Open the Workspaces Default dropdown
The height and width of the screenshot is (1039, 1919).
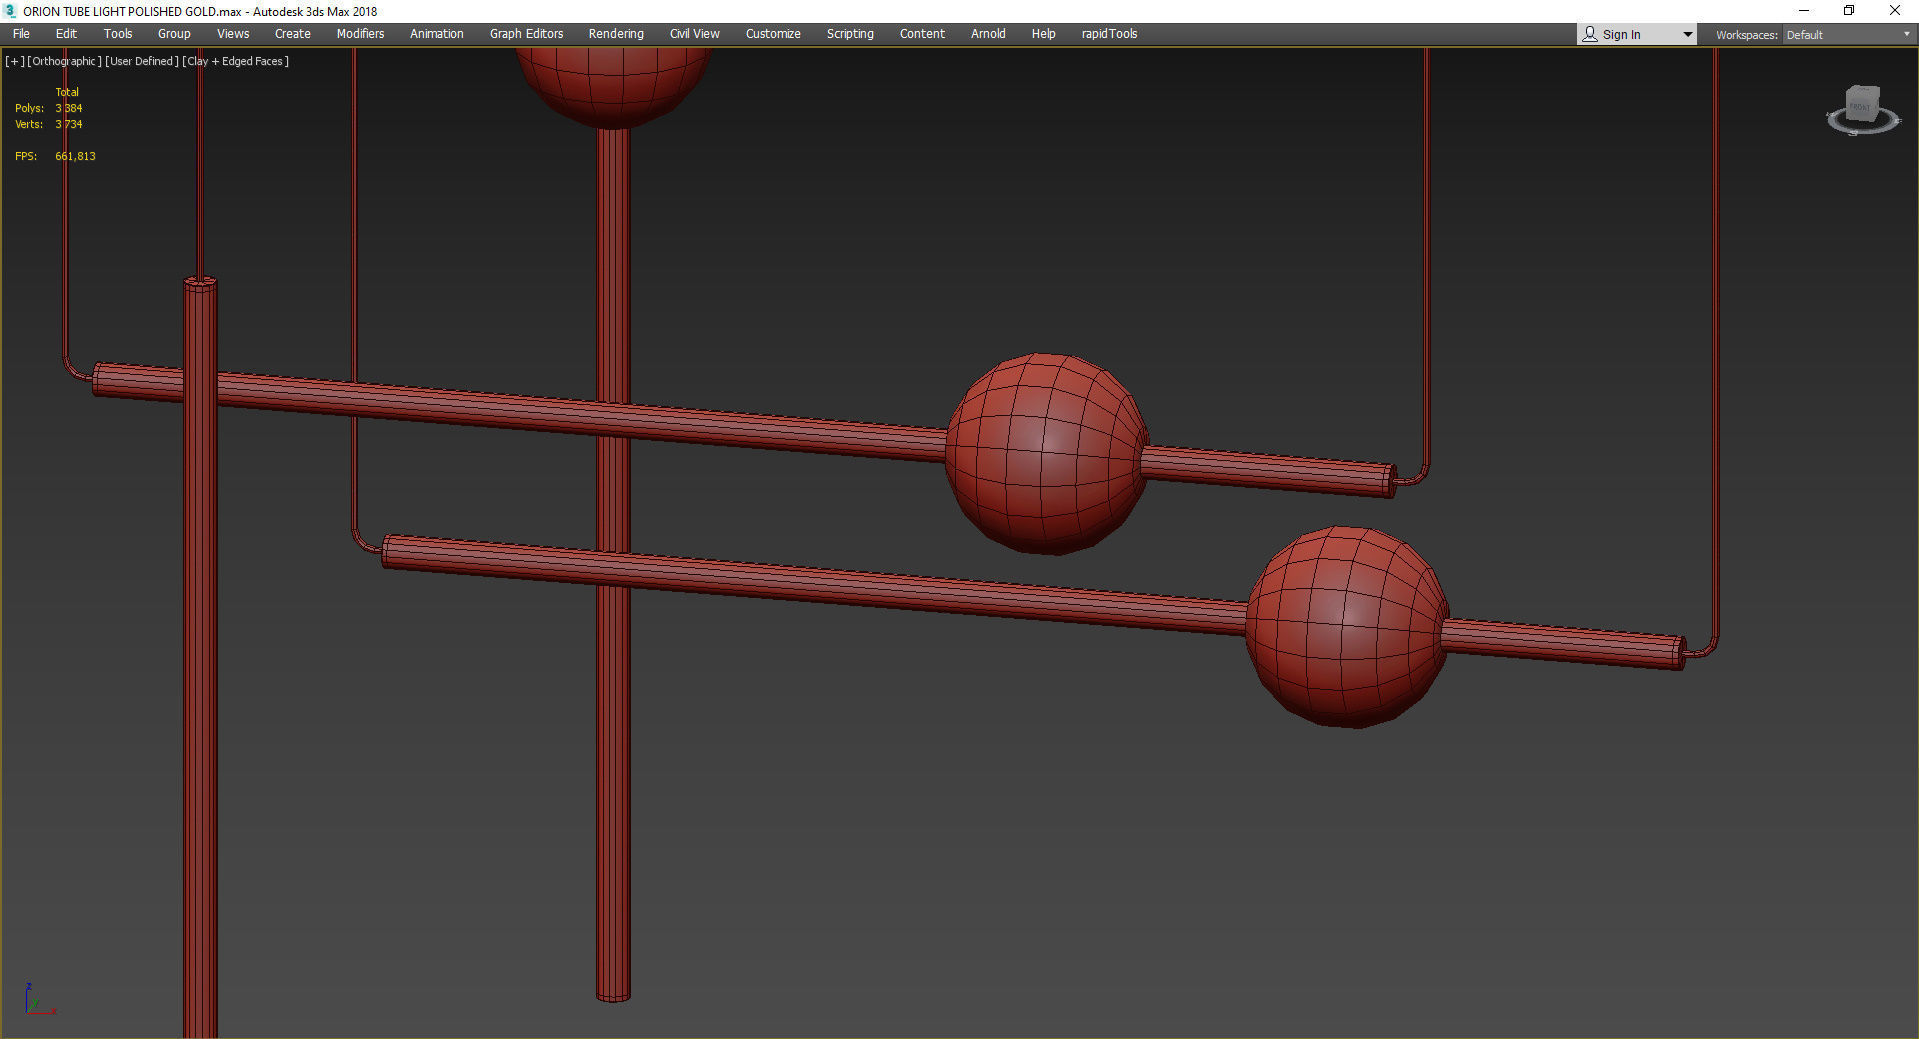coord(1848,35)
